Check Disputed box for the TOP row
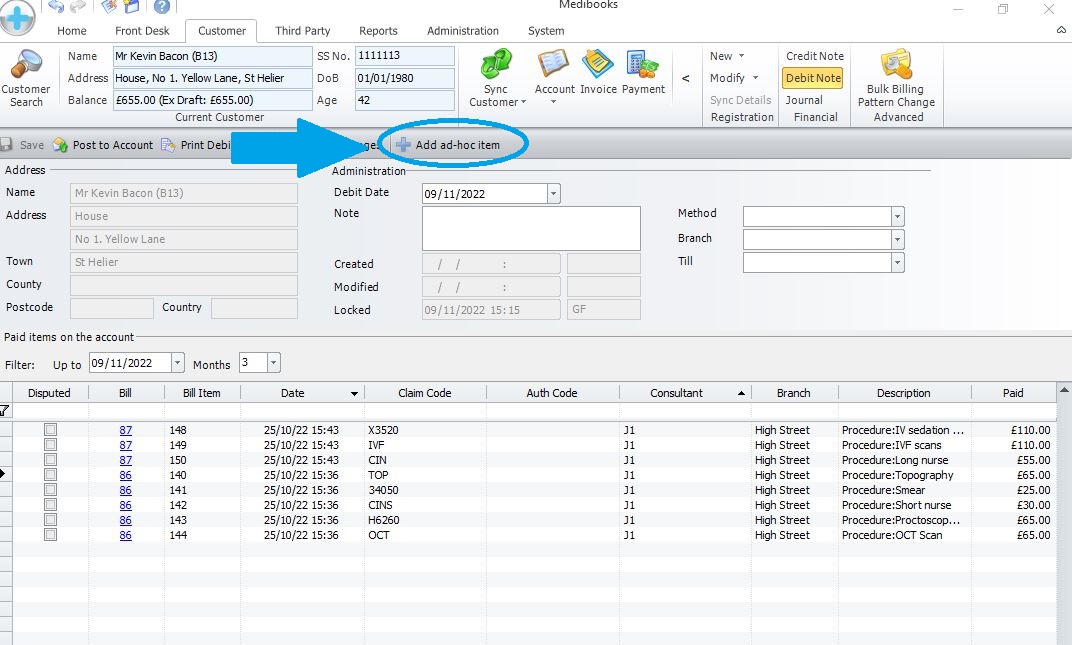Viewport: 1072px width, 645px height. 50,475
